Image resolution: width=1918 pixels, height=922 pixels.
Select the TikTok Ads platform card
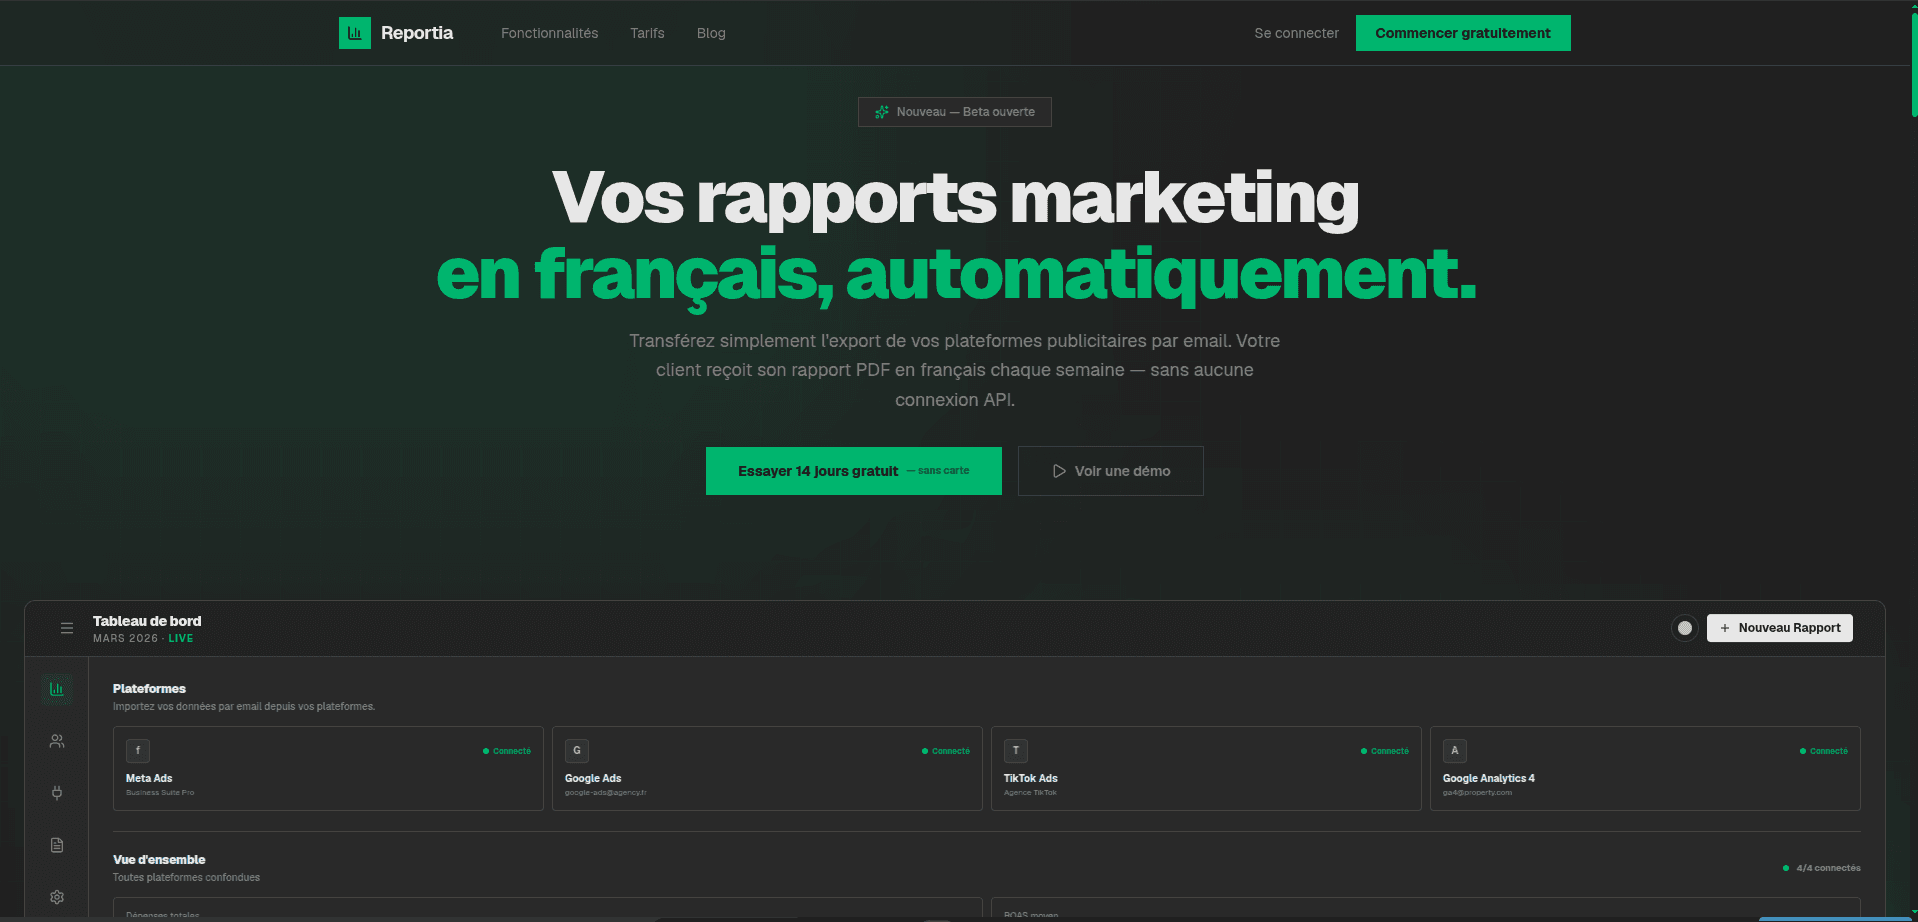[x=1206, y=768]
